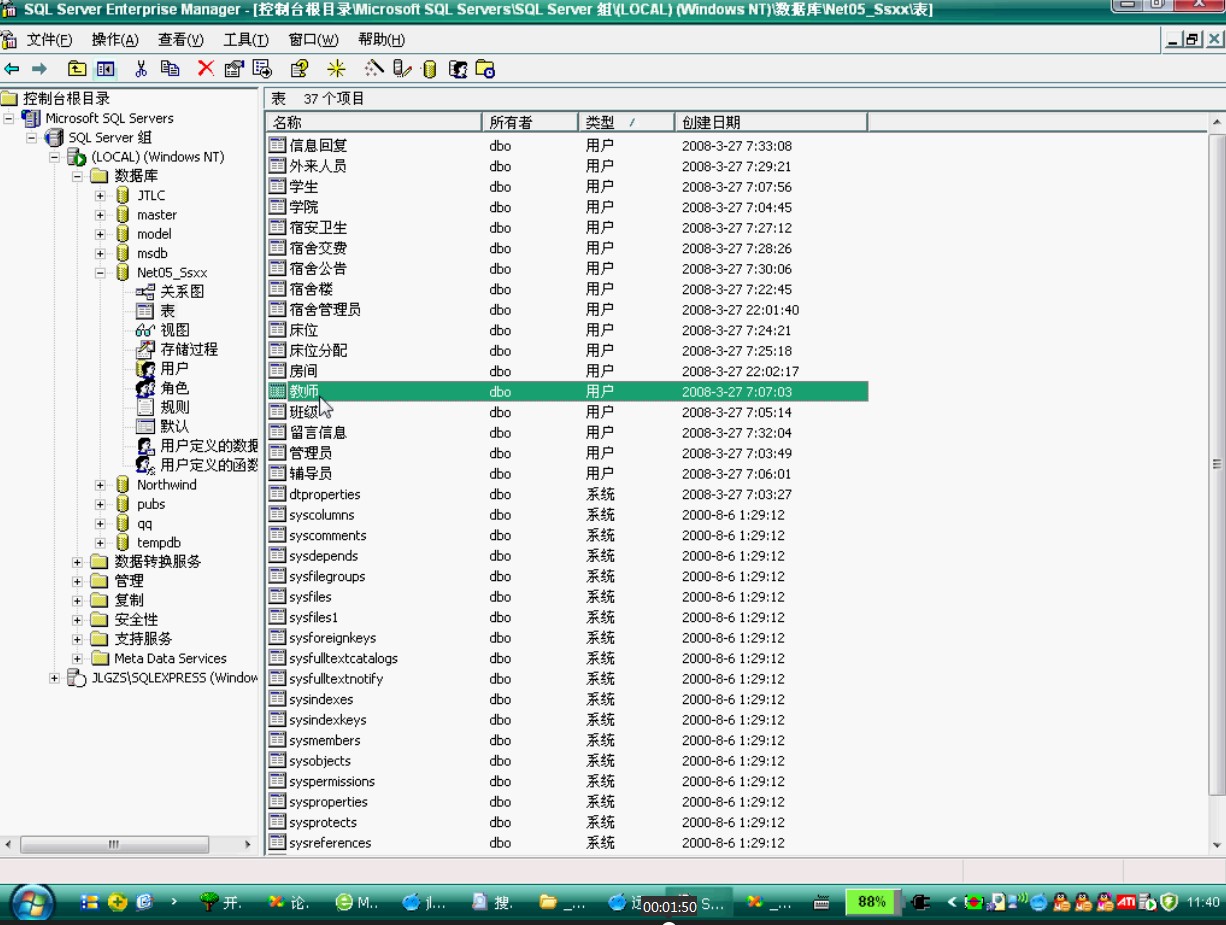Select the sysobjects table row
The width and height of the screenshot is (1226, 925).
[567, 761]
